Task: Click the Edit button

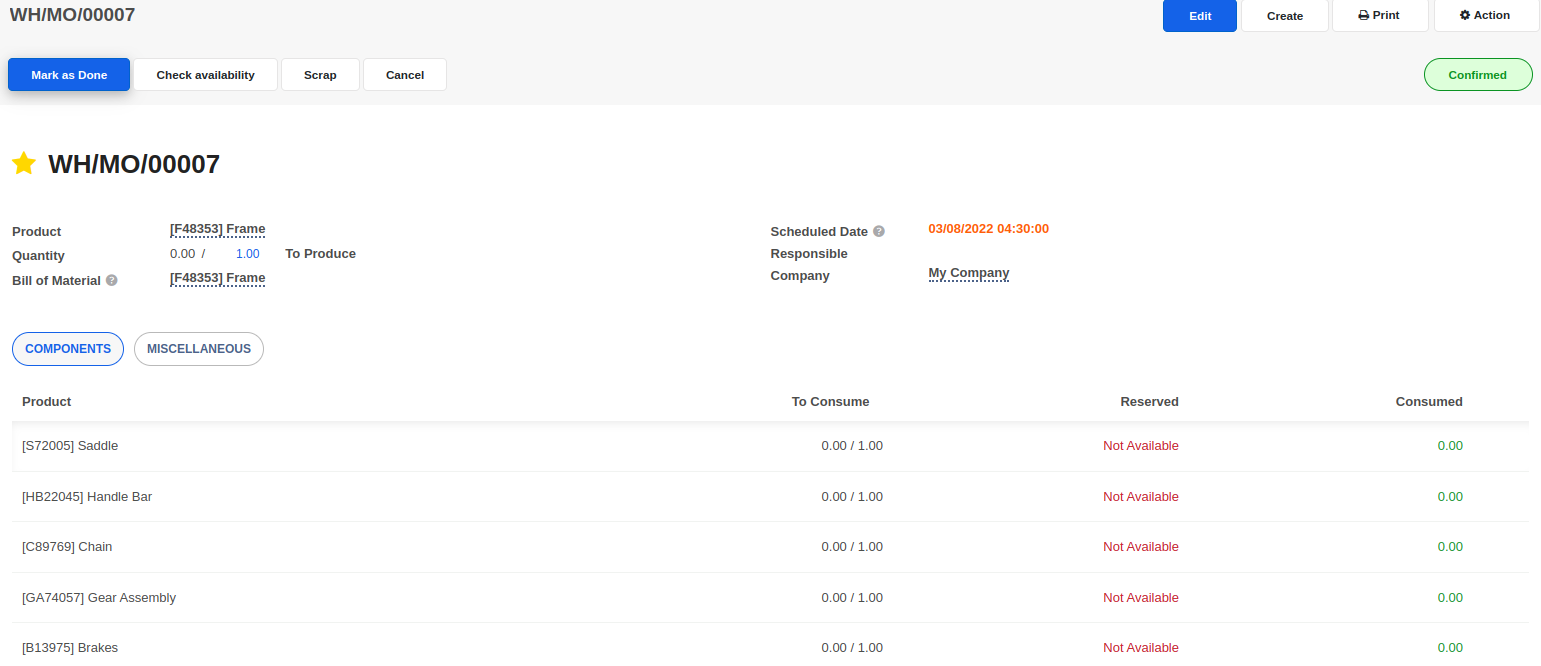Action: pos(1199,16)
